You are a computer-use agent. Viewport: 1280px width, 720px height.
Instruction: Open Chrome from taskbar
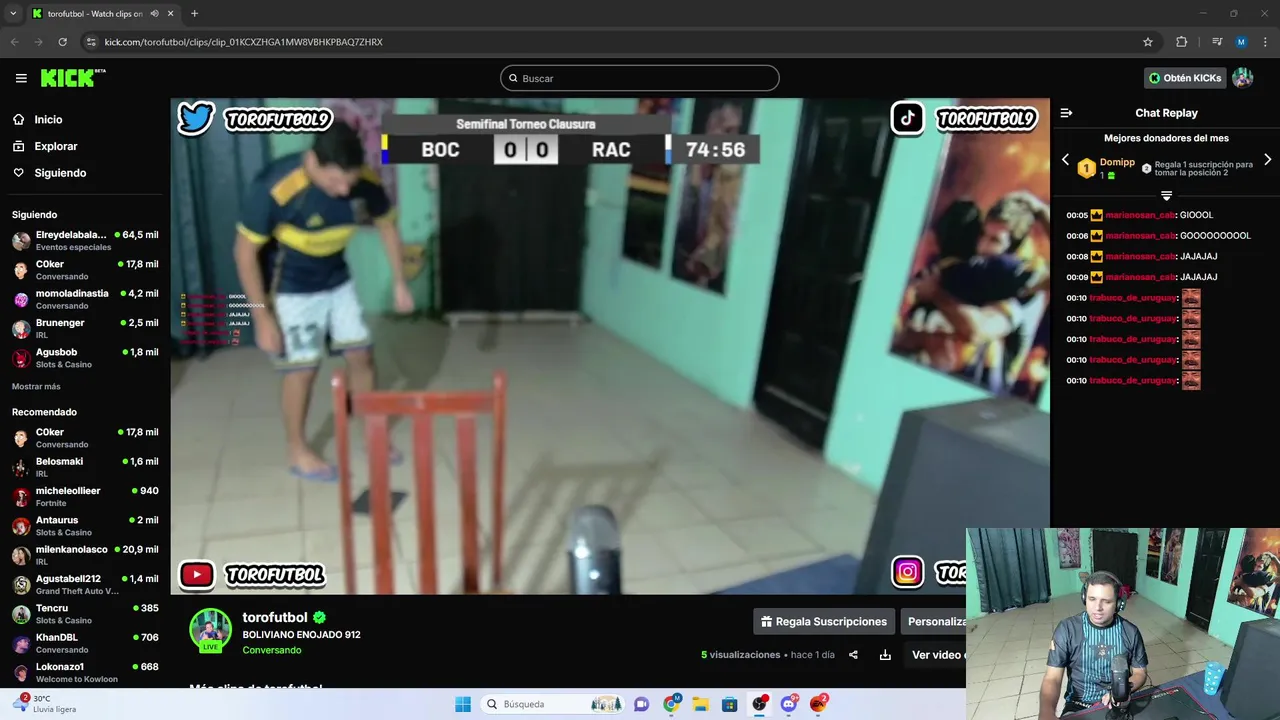(x=671, y=704)
